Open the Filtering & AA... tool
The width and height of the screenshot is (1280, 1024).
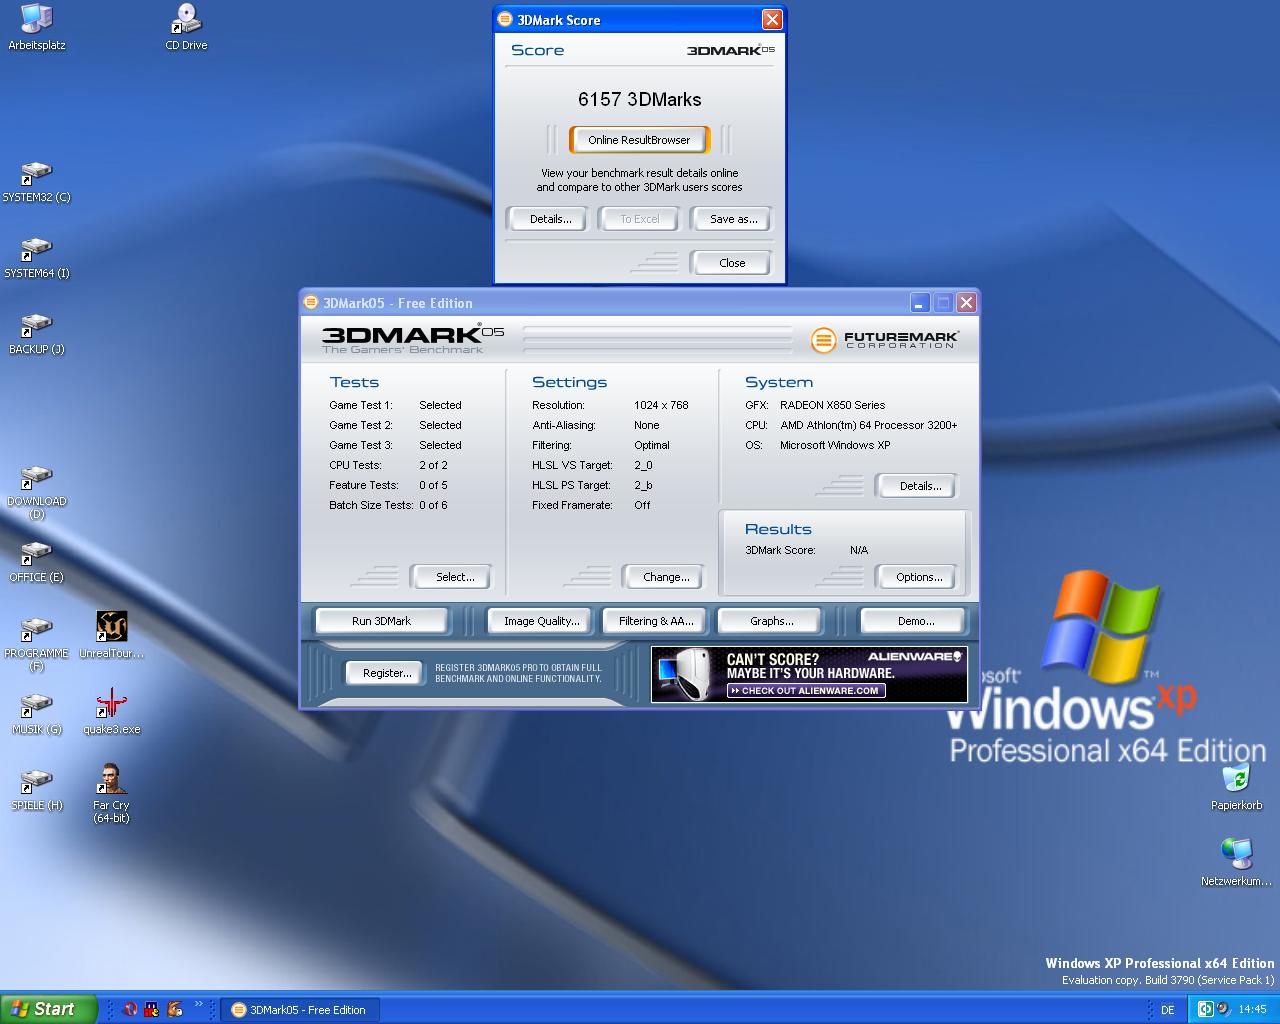656,621
